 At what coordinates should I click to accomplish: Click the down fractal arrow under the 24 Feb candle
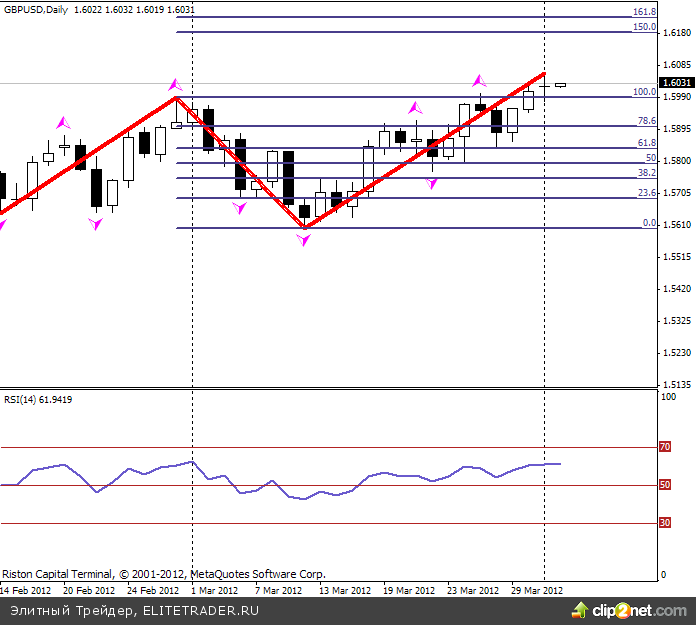[x=96, y=225]
